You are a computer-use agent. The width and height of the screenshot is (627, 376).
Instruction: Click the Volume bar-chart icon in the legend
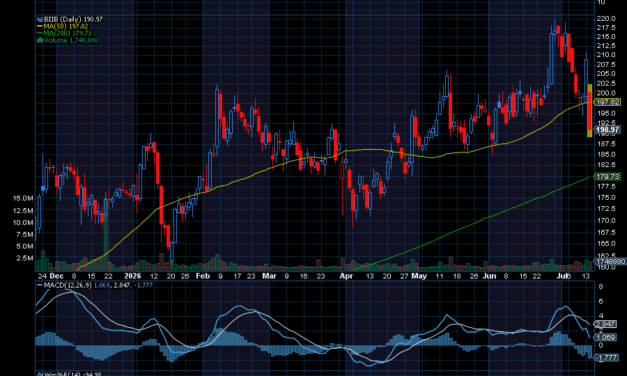[x=40, y=40]
